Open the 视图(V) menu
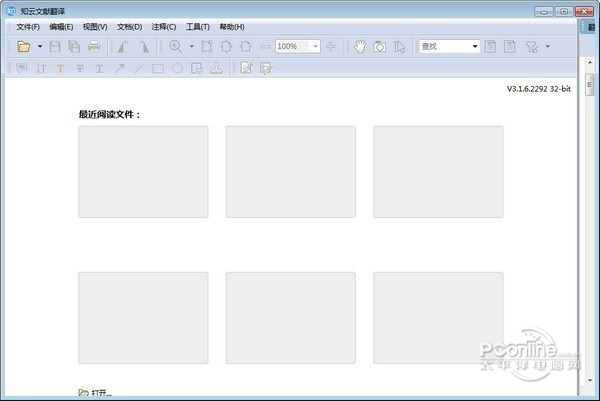600x401 pixels. tap(95, 27)
